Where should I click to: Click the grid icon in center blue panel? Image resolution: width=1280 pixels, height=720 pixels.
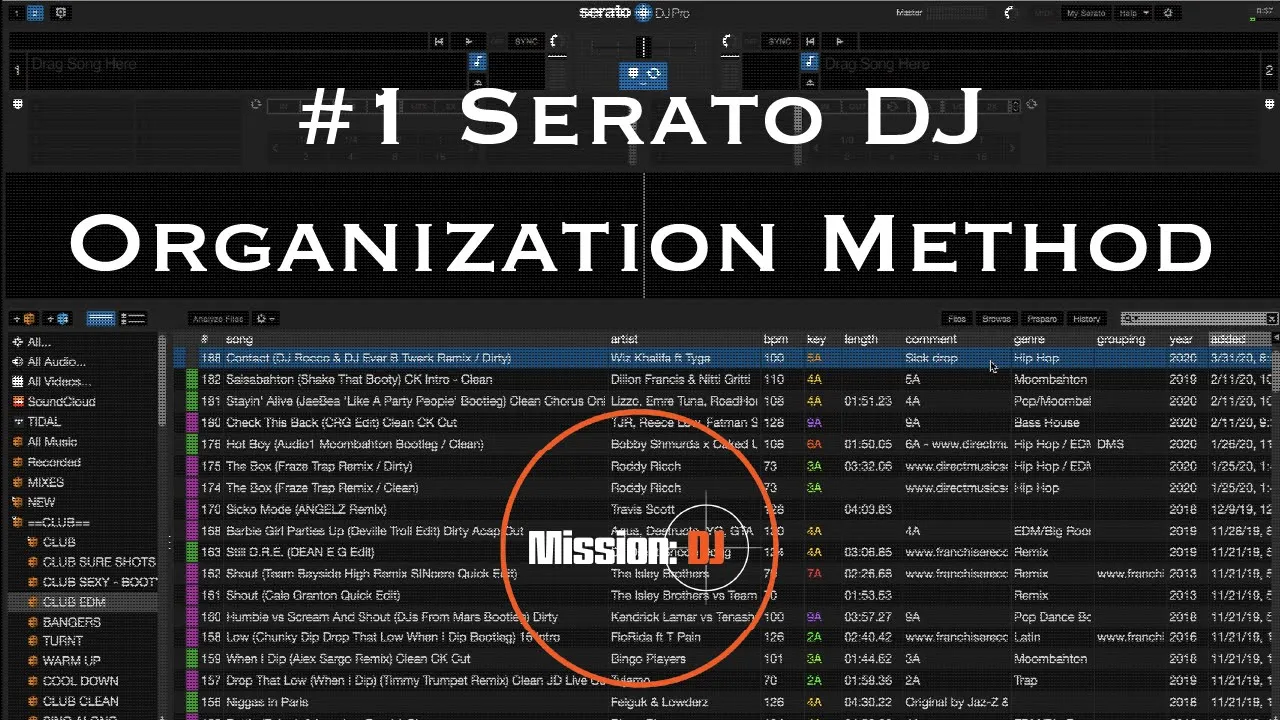[633, 73]
